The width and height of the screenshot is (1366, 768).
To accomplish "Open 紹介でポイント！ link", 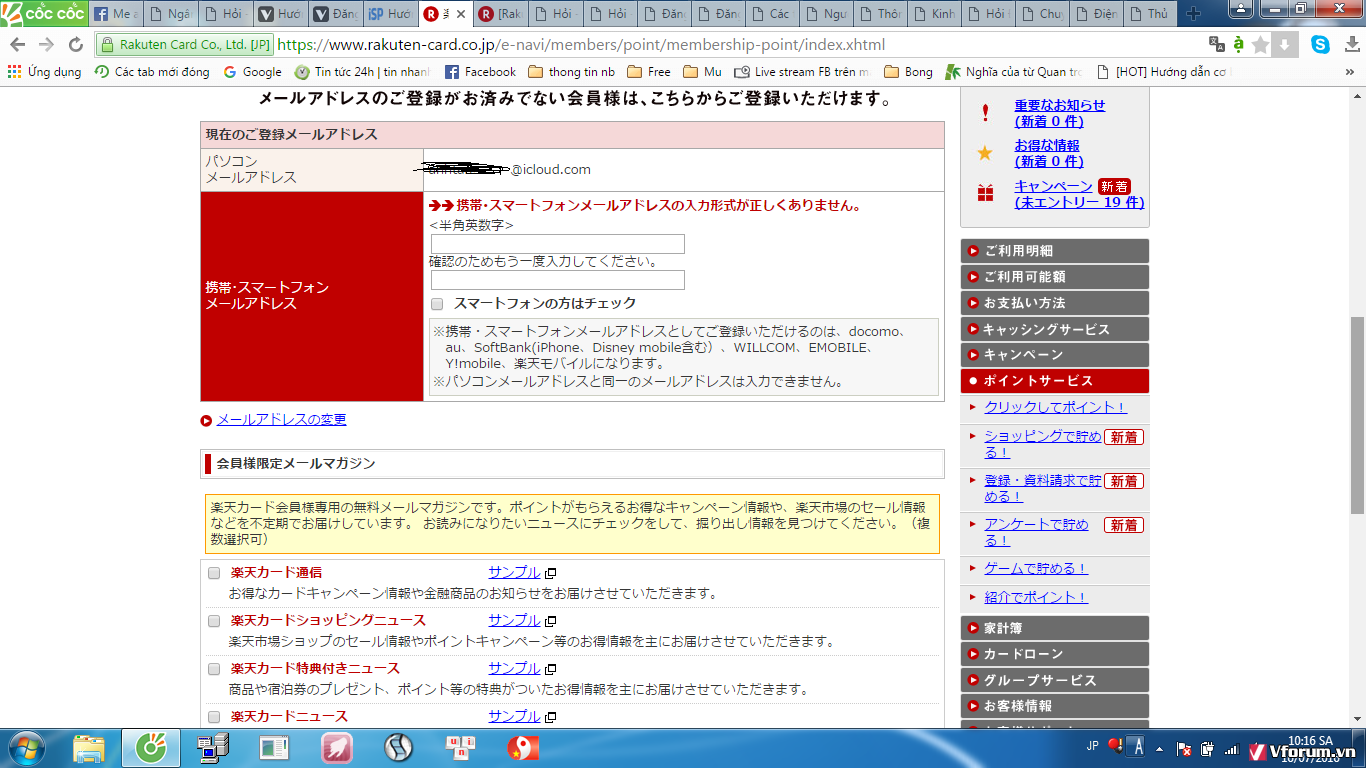I will (x=1036, y=597).
